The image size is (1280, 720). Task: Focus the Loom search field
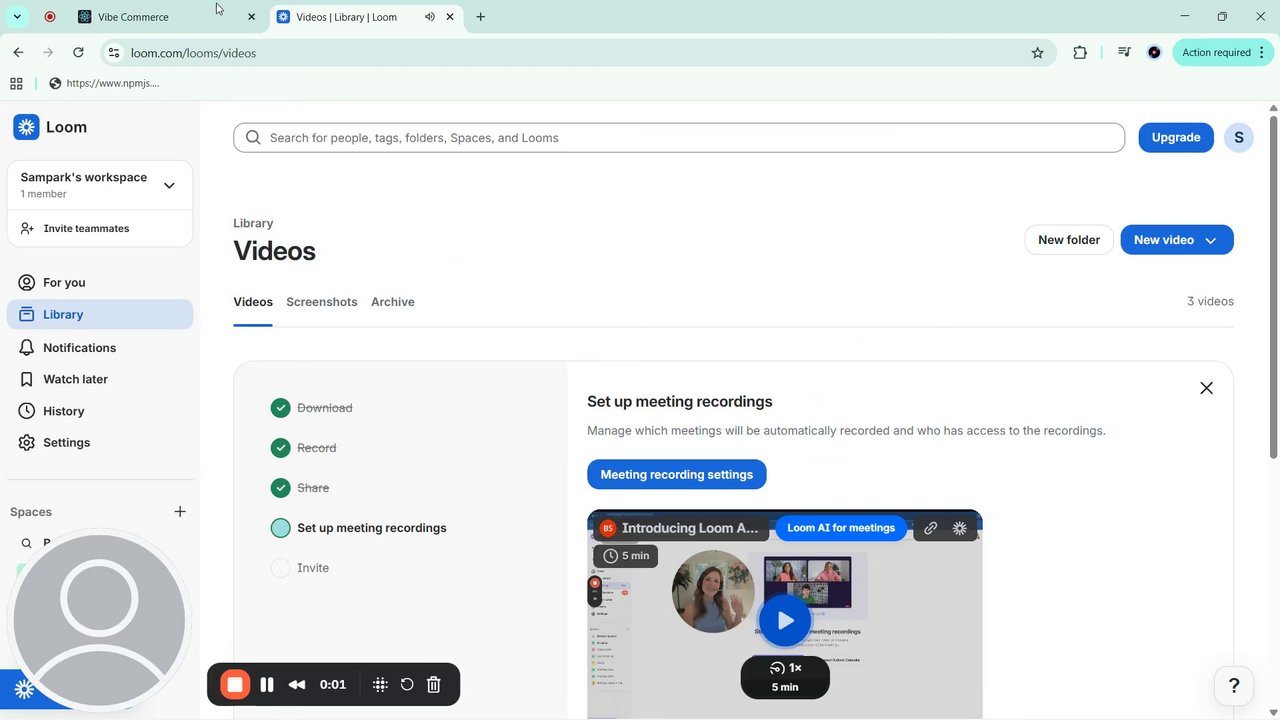(679, 138)
